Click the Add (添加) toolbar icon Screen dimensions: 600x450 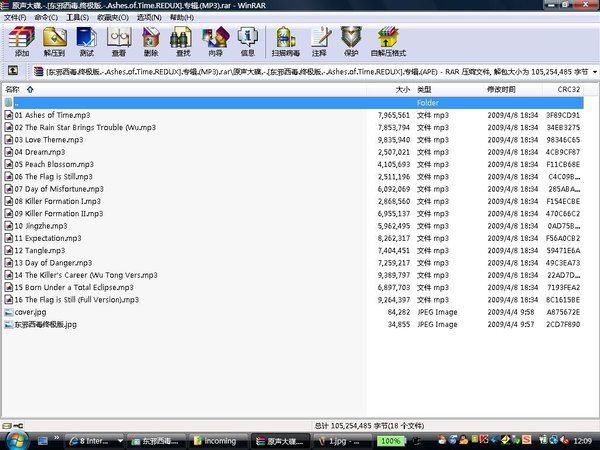[22, 41]
